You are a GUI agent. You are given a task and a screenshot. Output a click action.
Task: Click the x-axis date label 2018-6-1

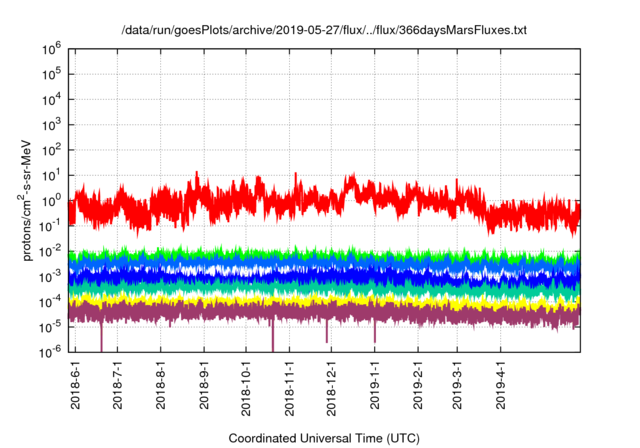(x=76, y=385)
